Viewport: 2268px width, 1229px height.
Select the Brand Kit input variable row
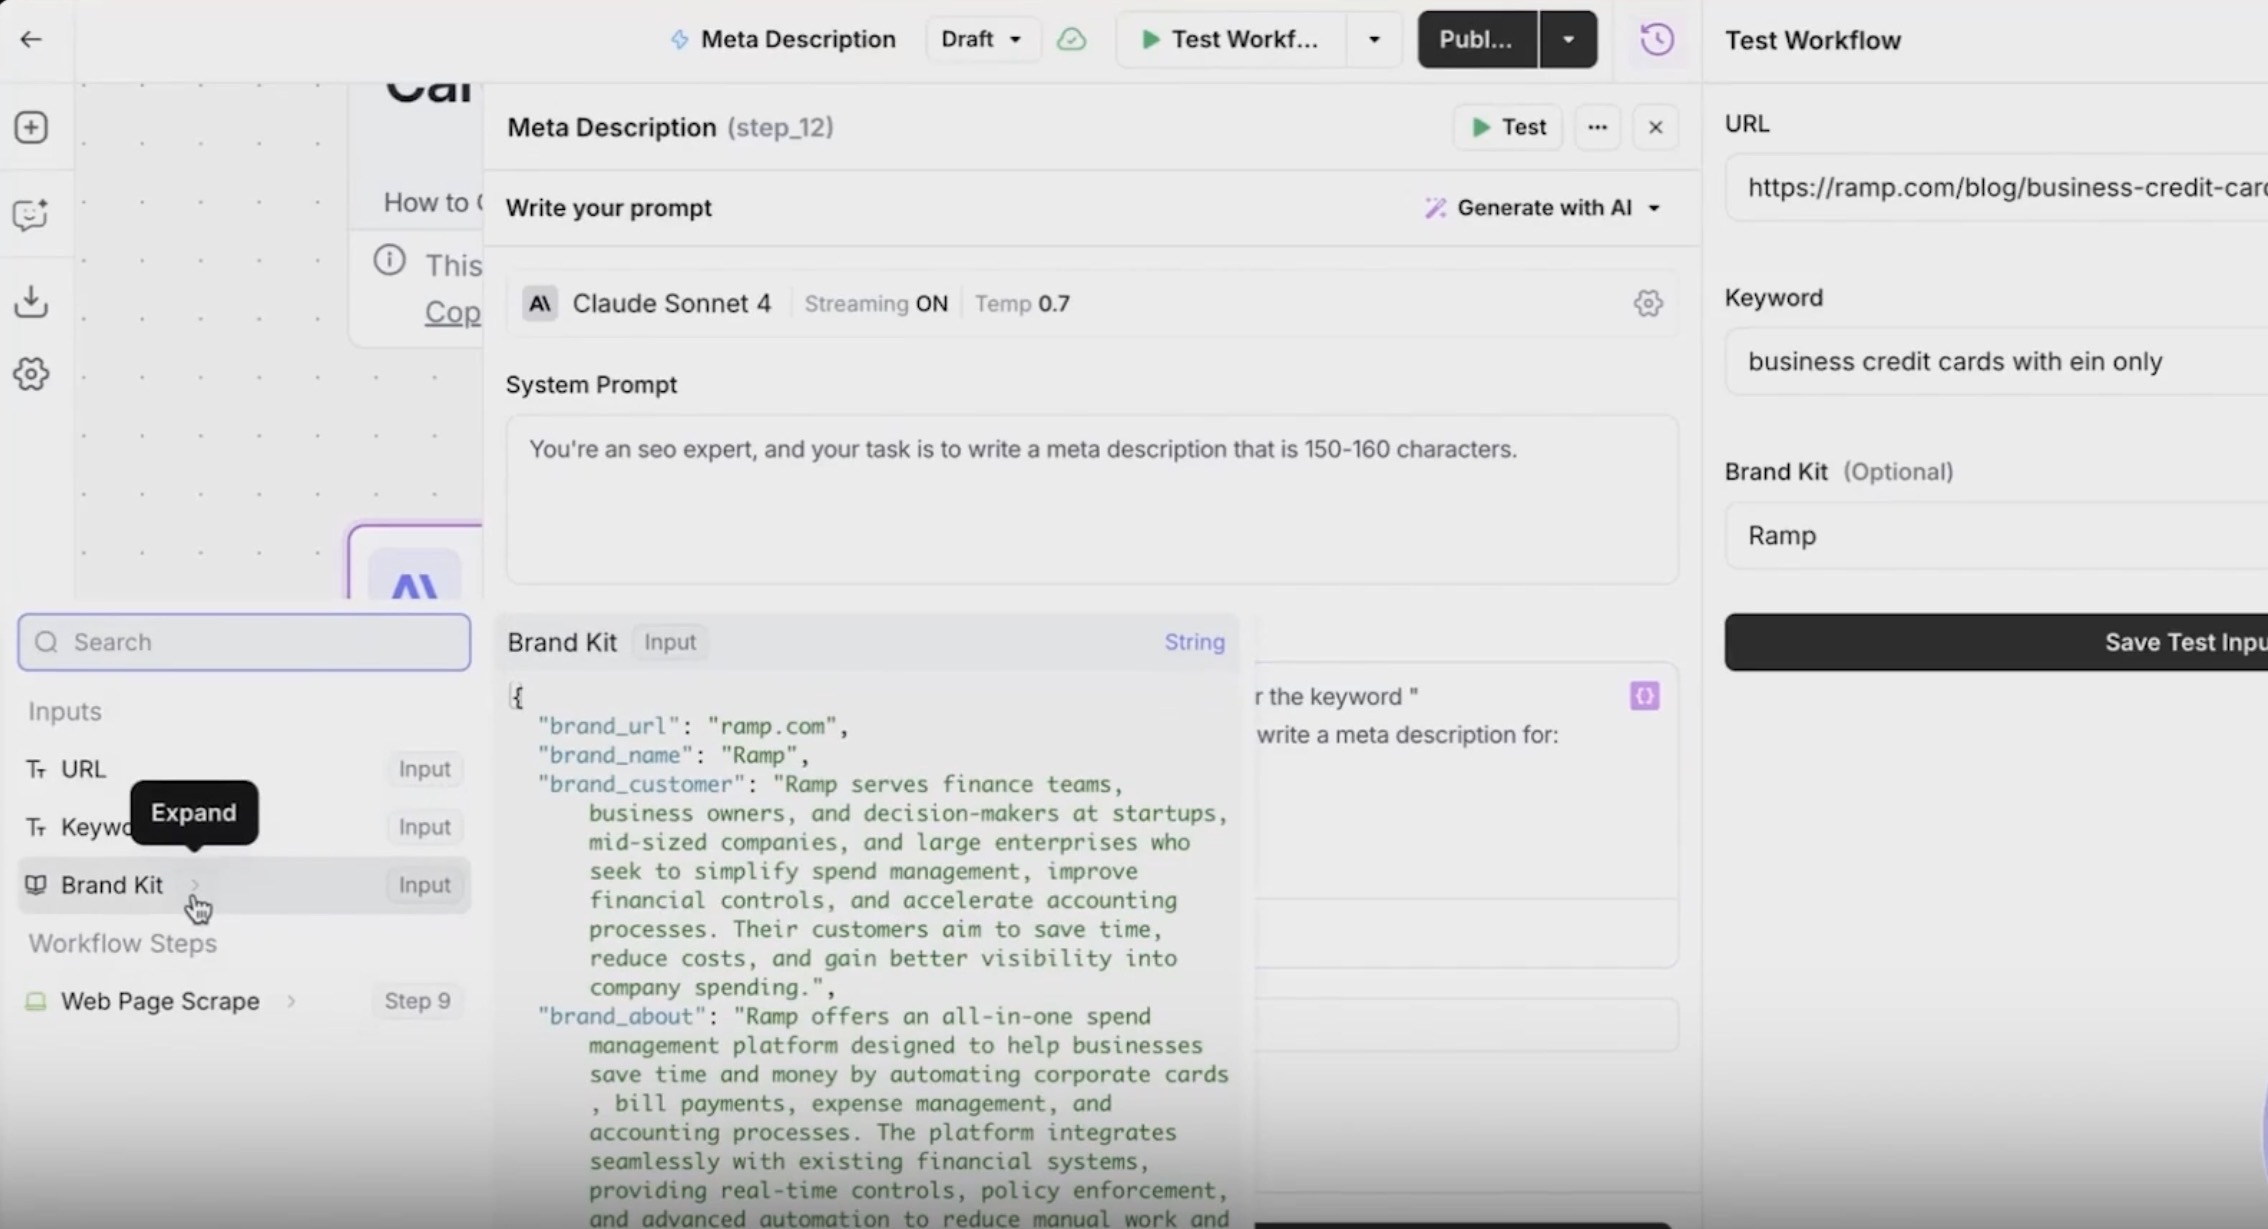point(244,885)
